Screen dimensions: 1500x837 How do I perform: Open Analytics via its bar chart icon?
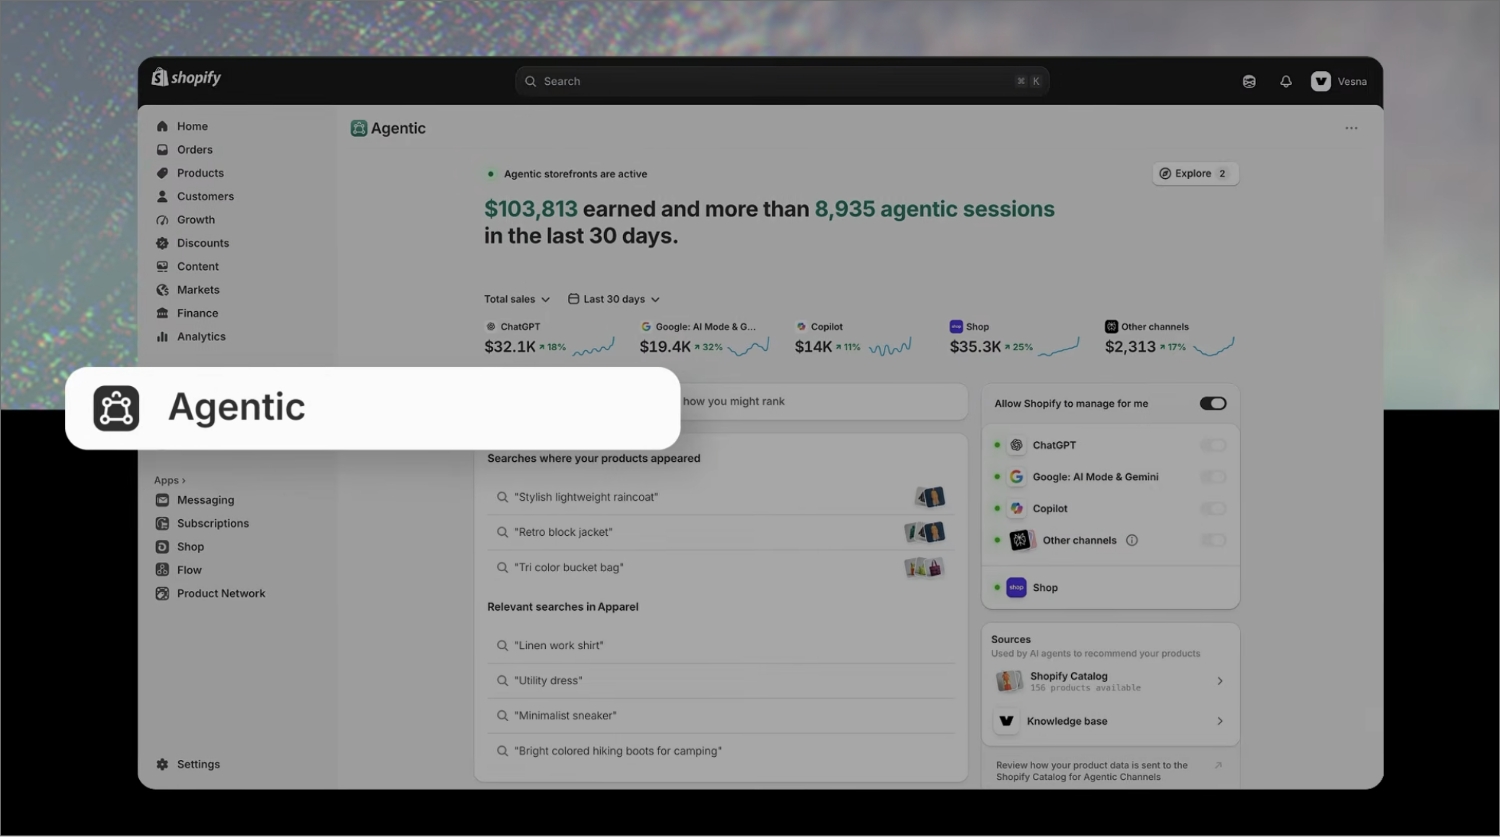point(162,337)
